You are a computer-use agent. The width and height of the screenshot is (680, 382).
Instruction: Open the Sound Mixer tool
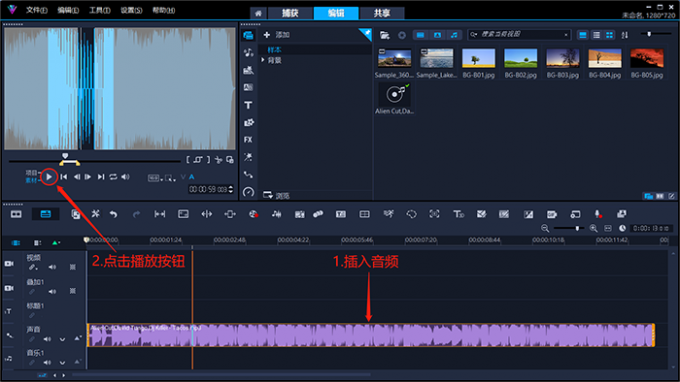point(276,214)
